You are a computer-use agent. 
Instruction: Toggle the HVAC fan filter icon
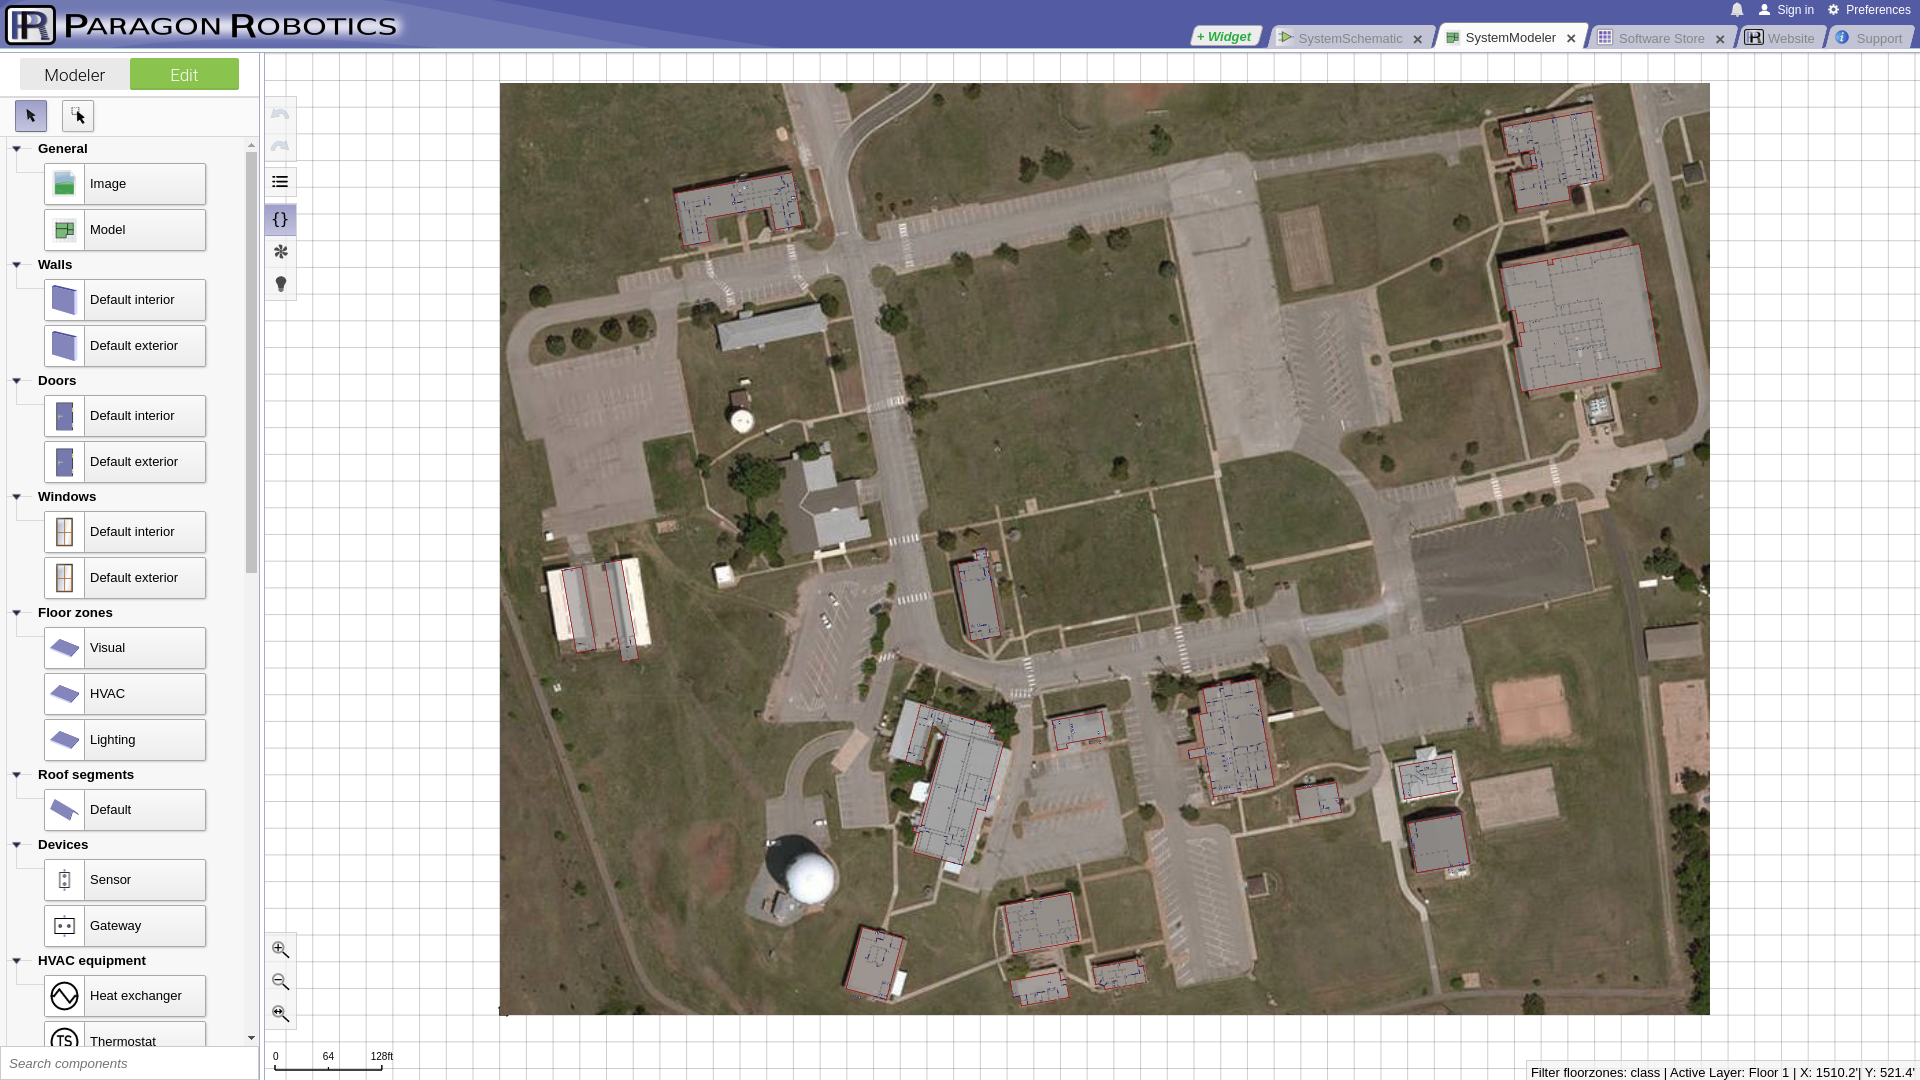pos(280,252)
